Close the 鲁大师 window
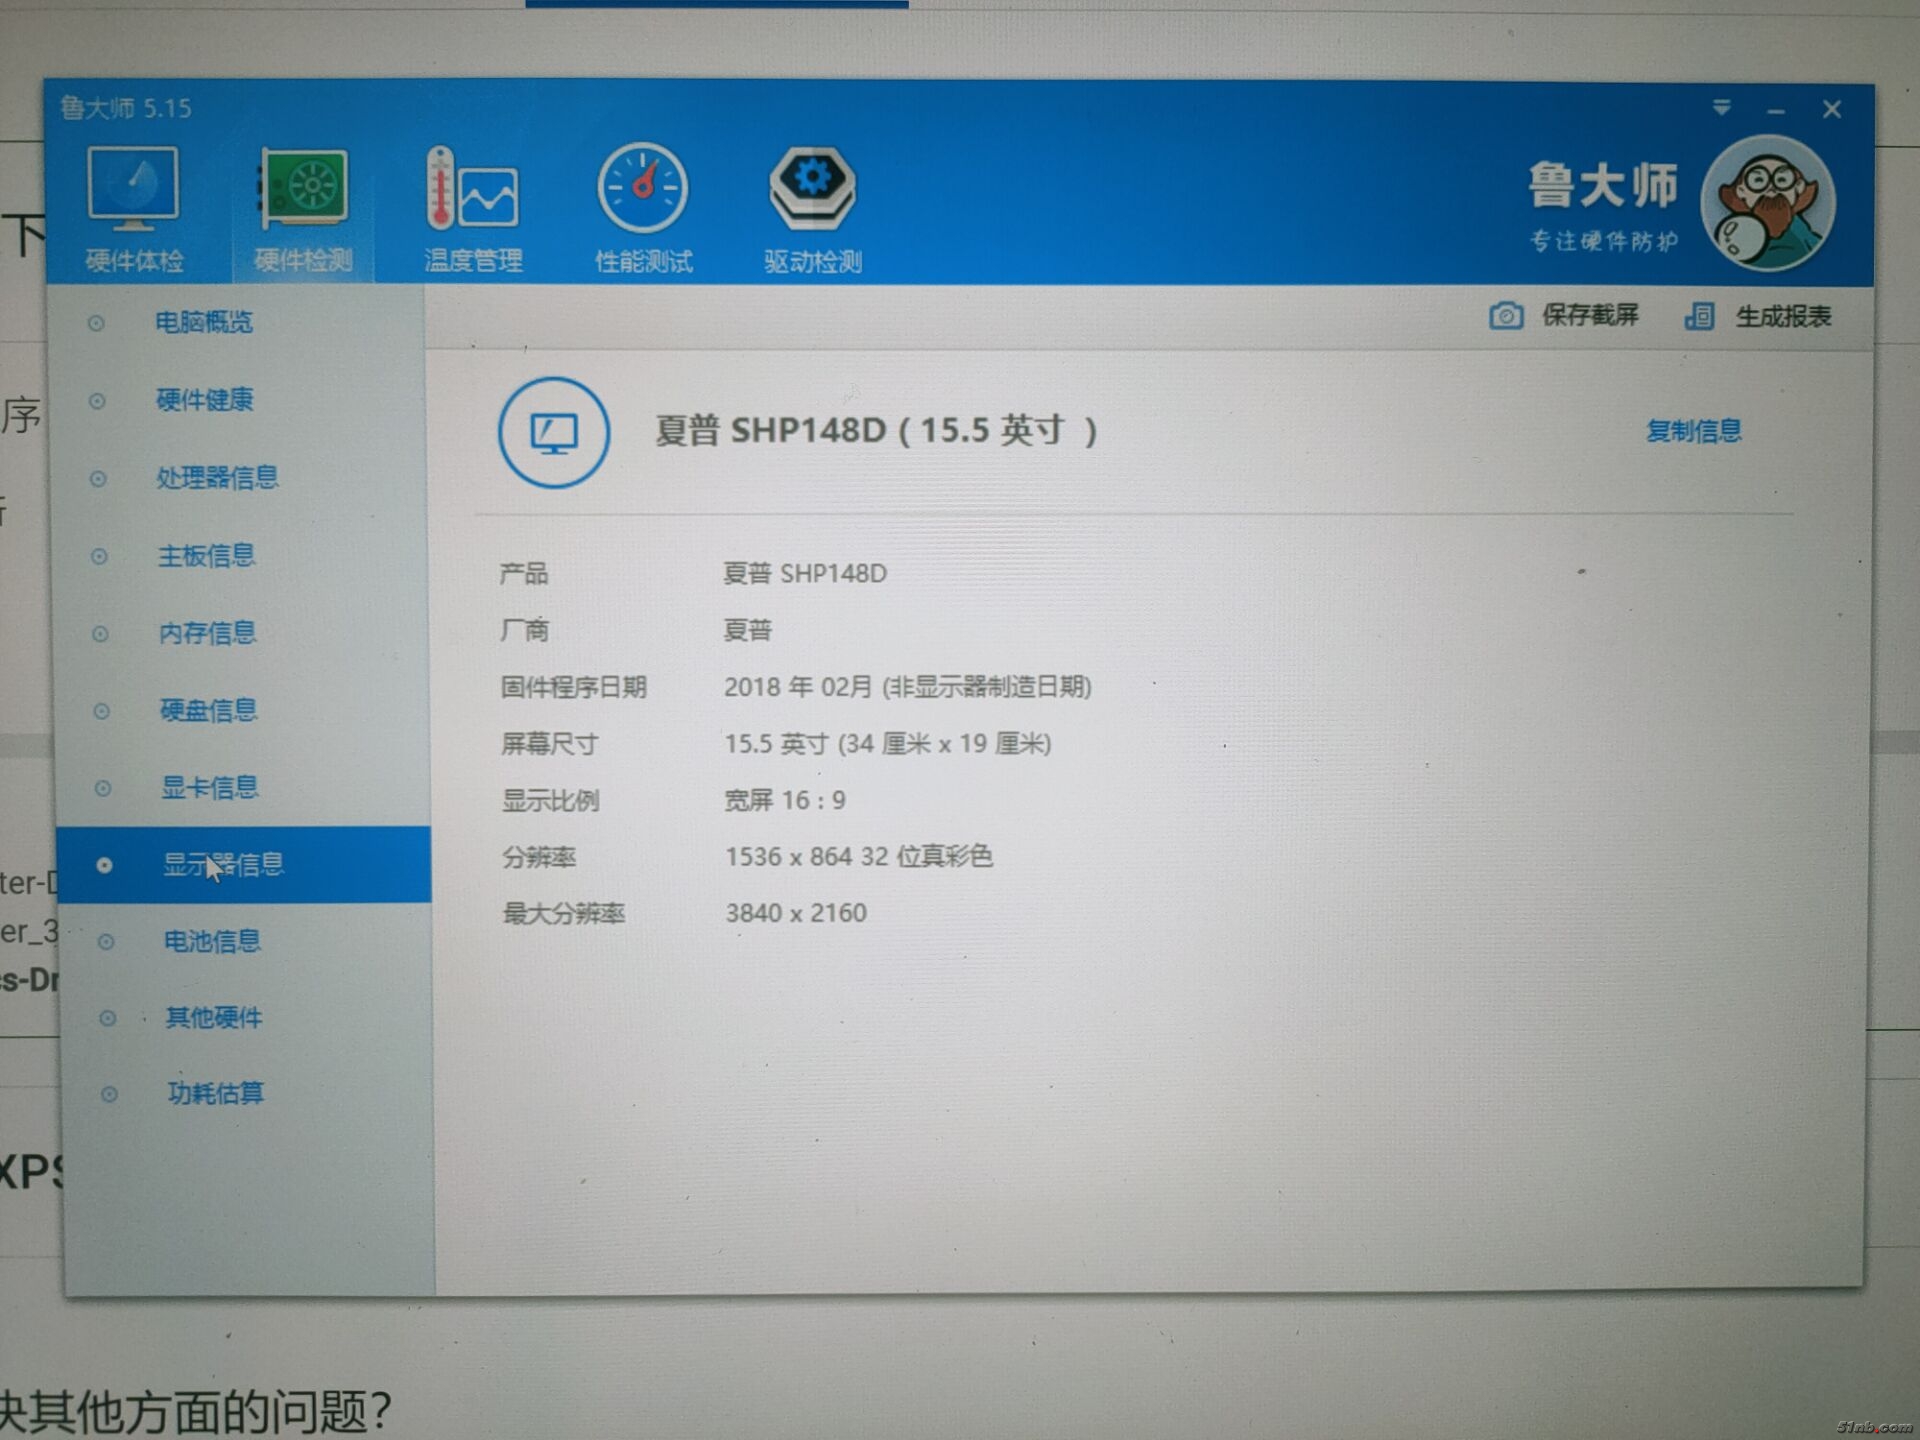This screenshot has height=1440, width=1920. pos(1831,109)
